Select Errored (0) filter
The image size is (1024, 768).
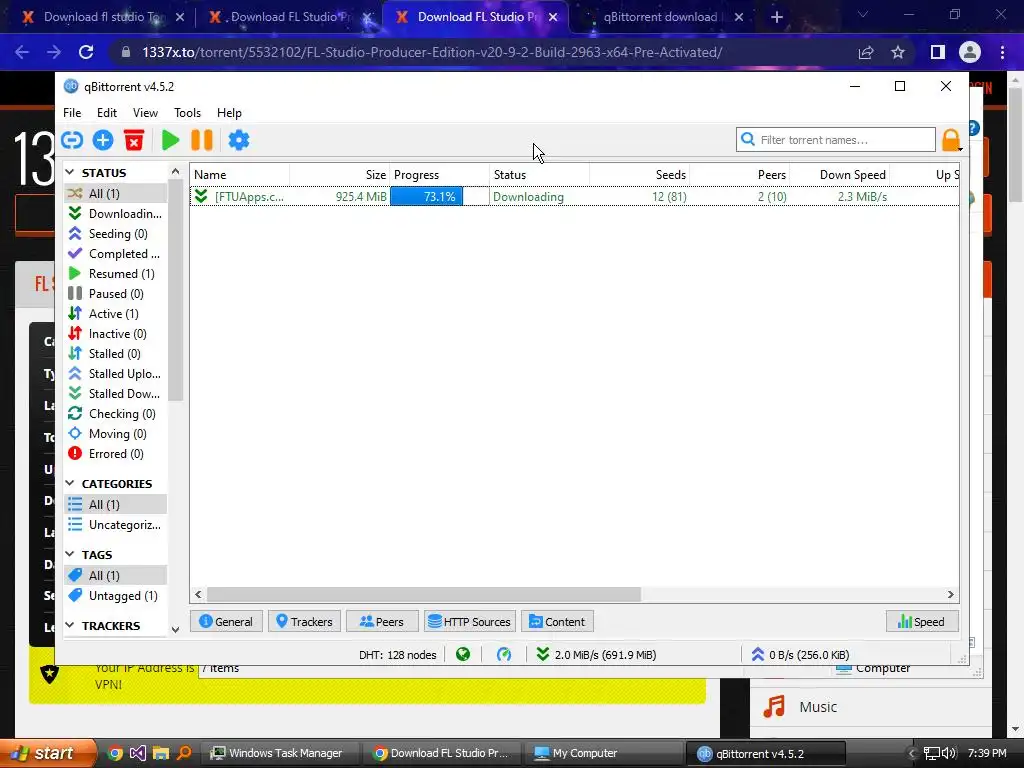116,454
